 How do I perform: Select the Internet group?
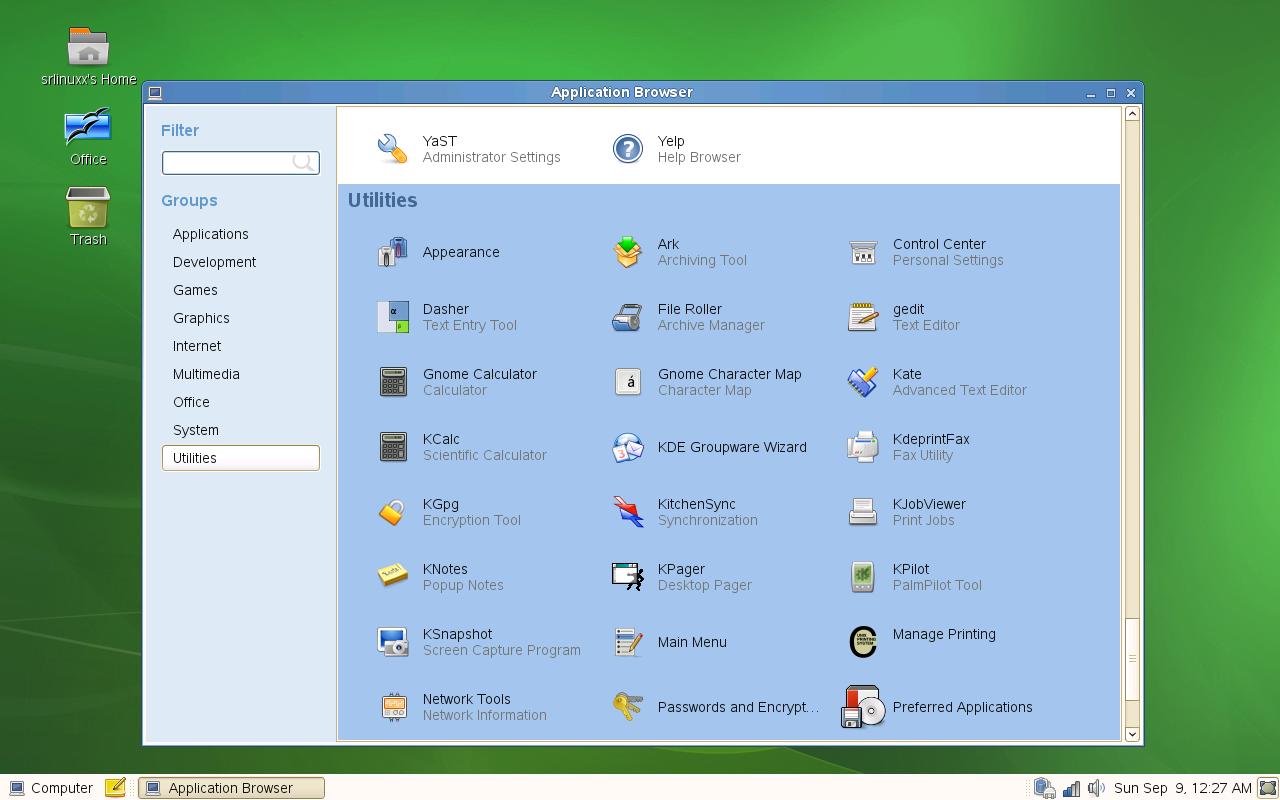tap(240, 346)
